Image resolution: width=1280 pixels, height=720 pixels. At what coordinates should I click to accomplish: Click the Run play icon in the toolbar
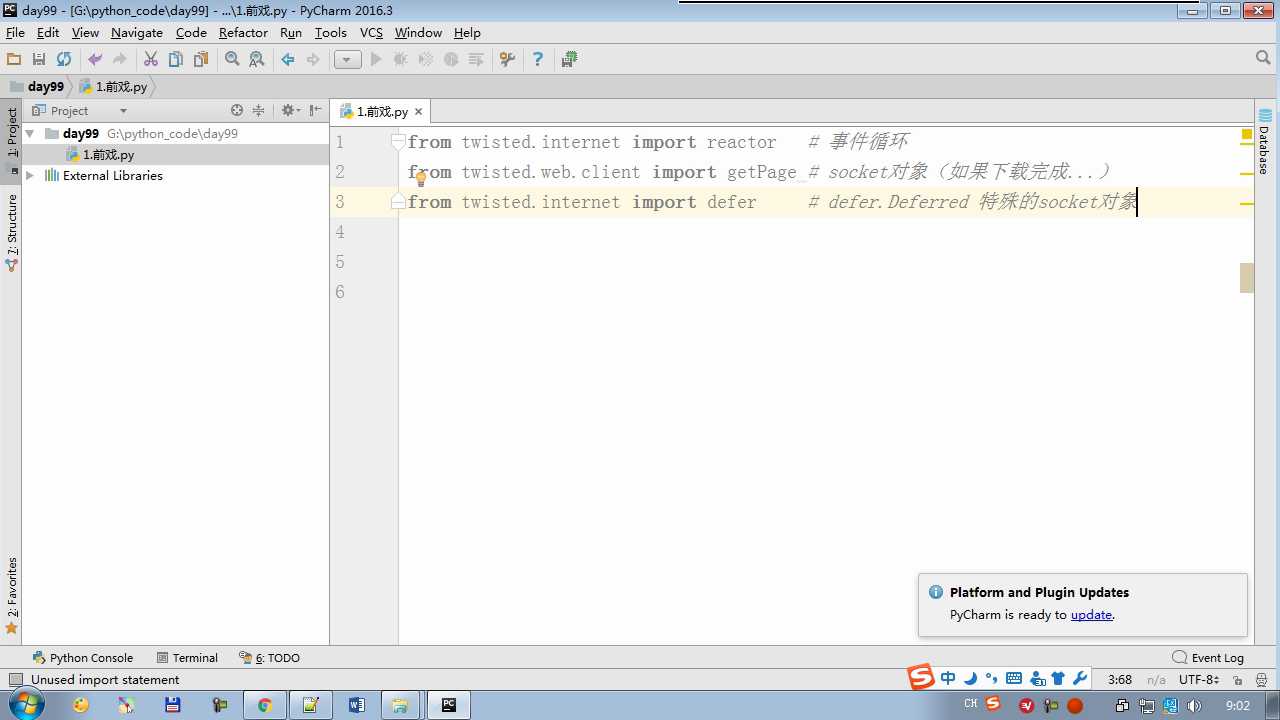[376, 60]
